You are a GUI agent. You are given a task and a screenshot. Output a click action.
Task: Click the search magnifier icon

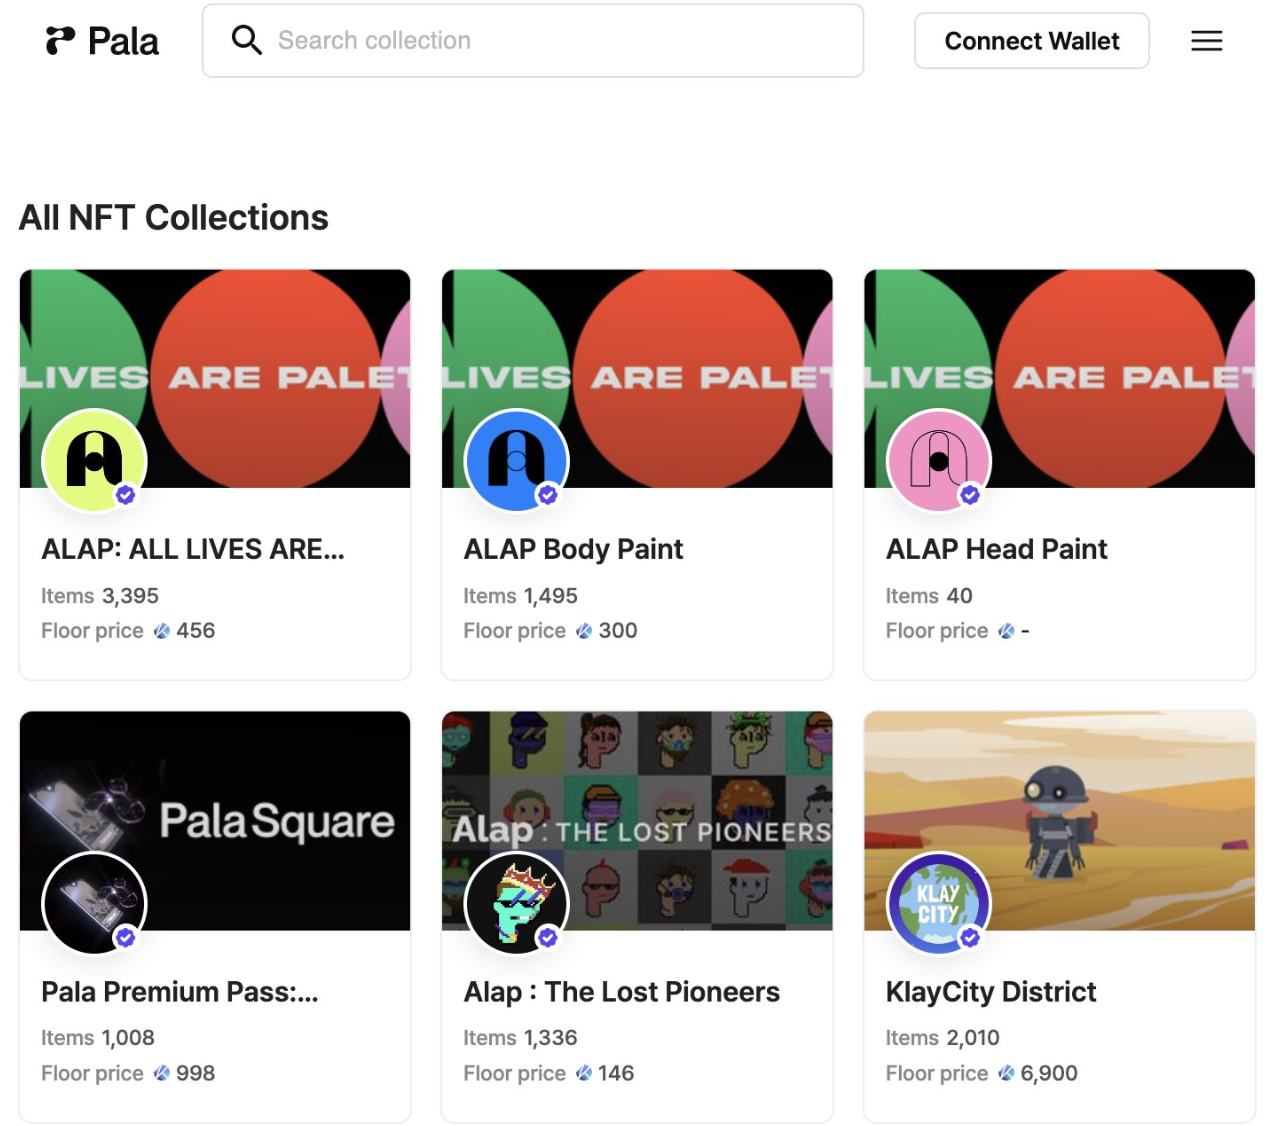click(x=246, y=40)
